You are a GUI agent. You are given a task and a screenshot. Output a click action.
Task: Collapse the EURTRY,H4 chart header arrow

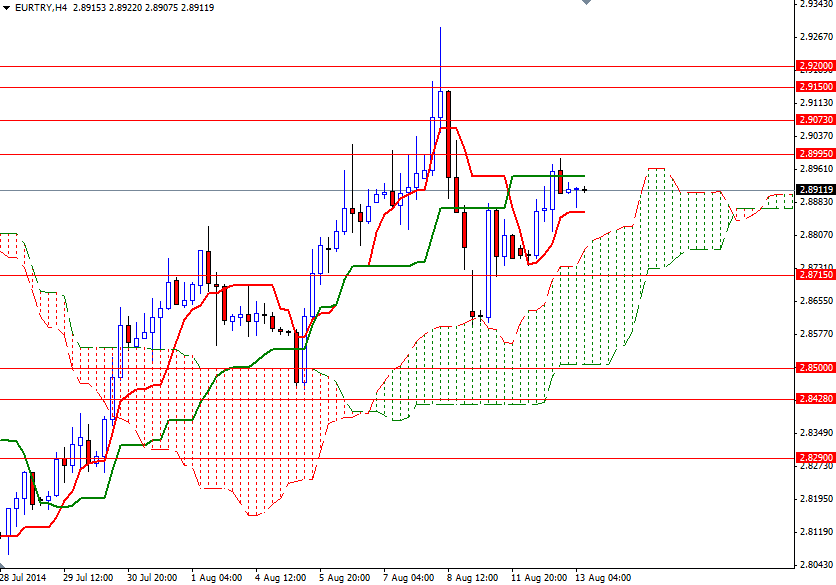[x=8, y=6]
